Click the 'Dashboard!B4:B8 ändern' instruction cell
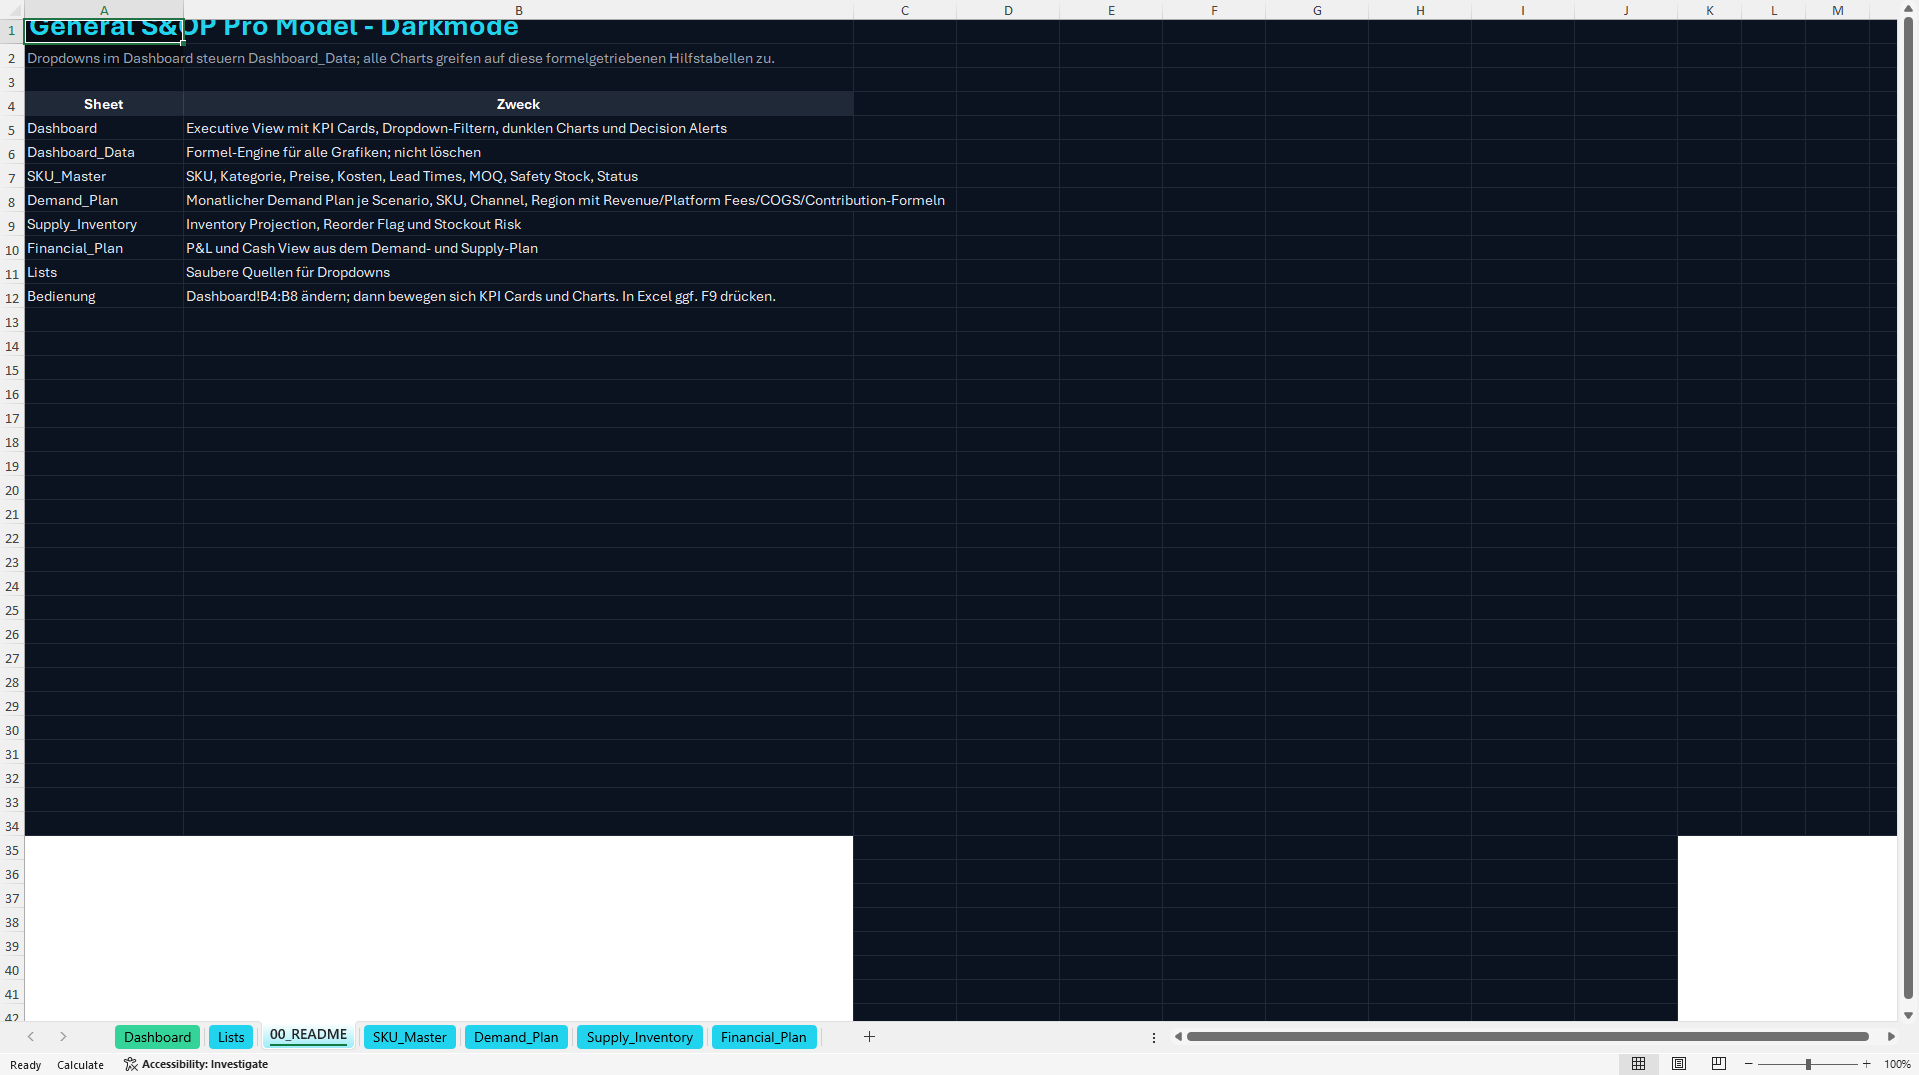Screen dimensions: 1919x1075 [x=518, y=296]
